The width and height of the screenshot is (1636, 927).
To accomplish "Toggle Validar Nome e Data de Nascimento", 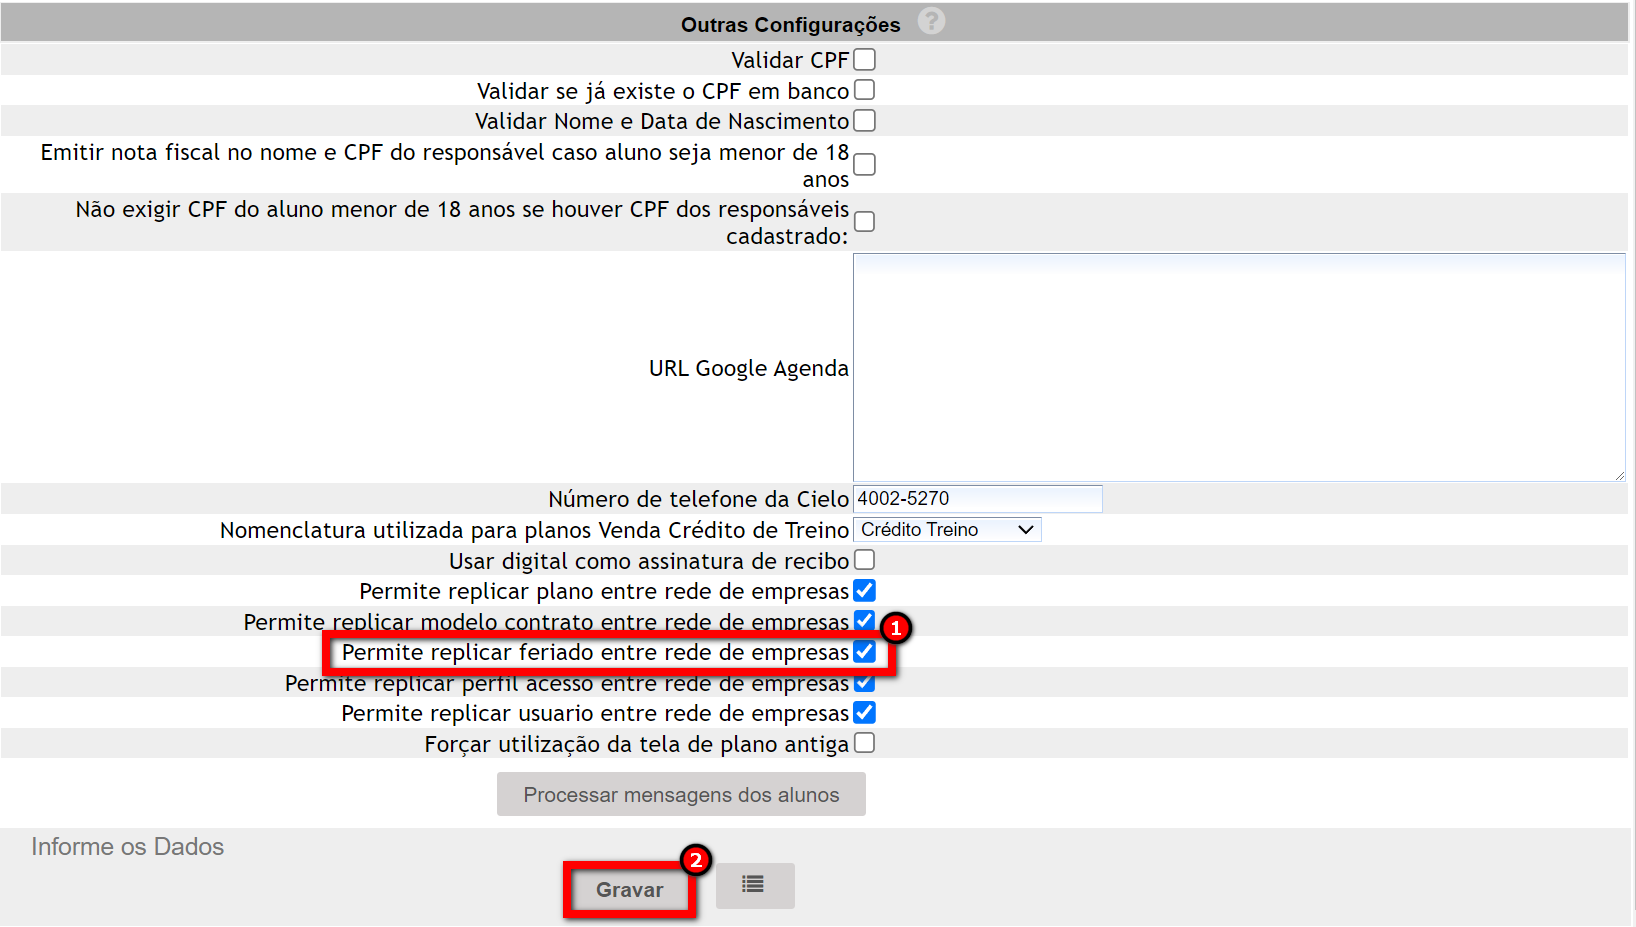I will [x=865, y=121].
